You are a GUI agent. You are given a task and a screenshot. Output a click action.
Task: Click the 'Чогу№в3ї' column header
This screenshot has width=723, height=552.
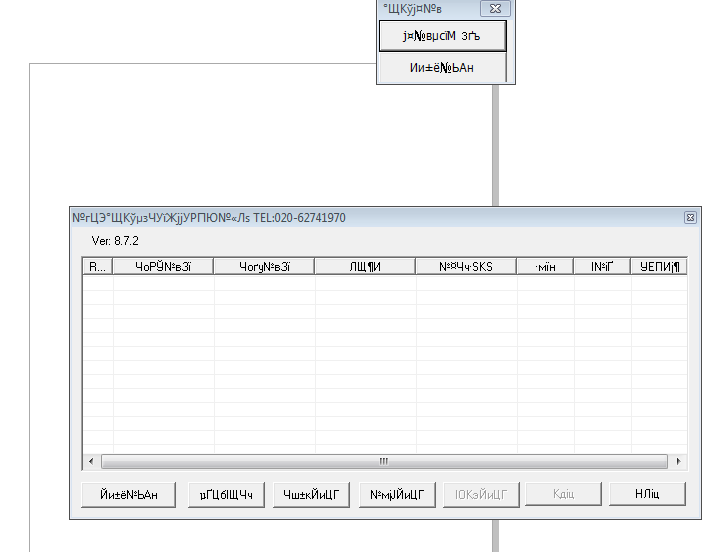pos(264,266)
